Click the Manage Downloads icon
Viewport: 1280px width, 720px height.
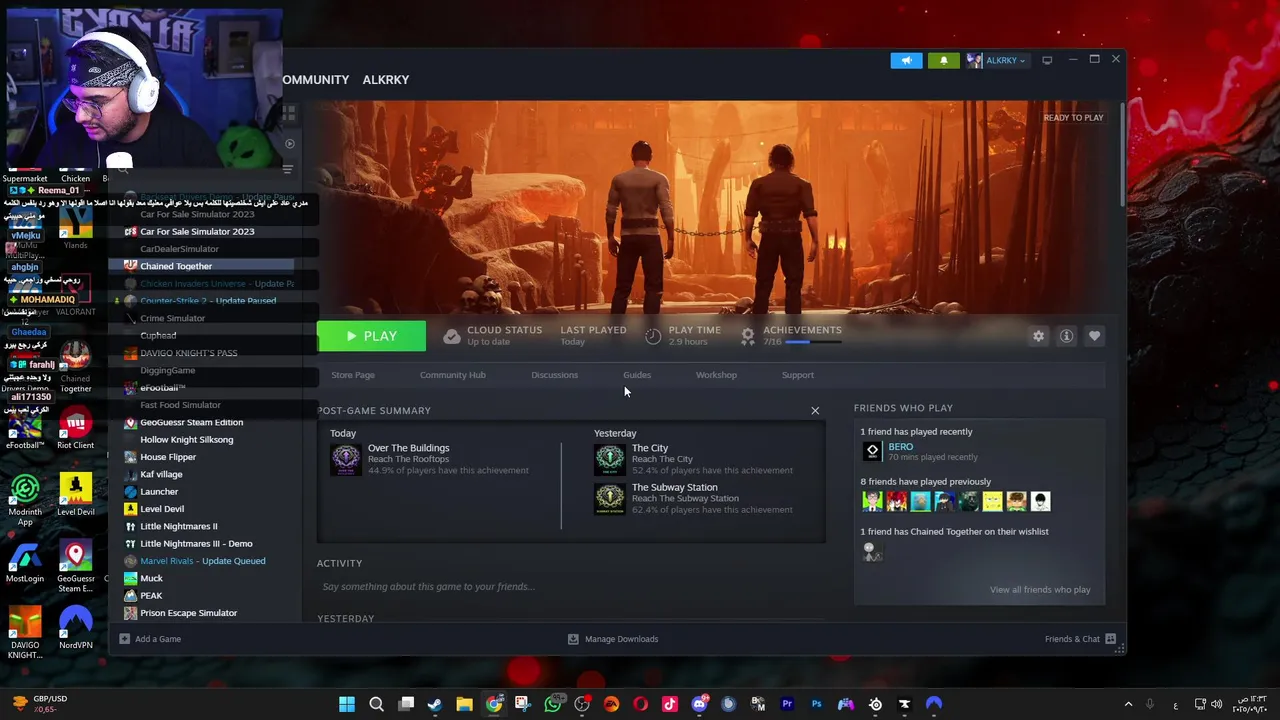(573, 639)
